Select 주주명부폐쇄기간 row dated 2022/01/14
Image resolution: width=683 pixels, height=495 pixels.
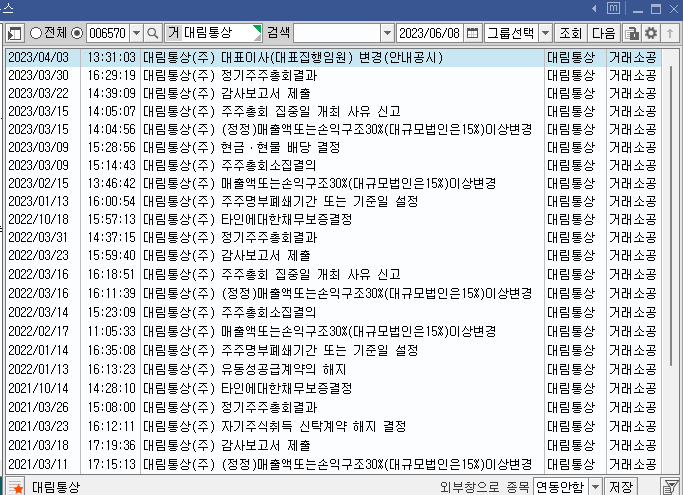(x=281, y=350)
